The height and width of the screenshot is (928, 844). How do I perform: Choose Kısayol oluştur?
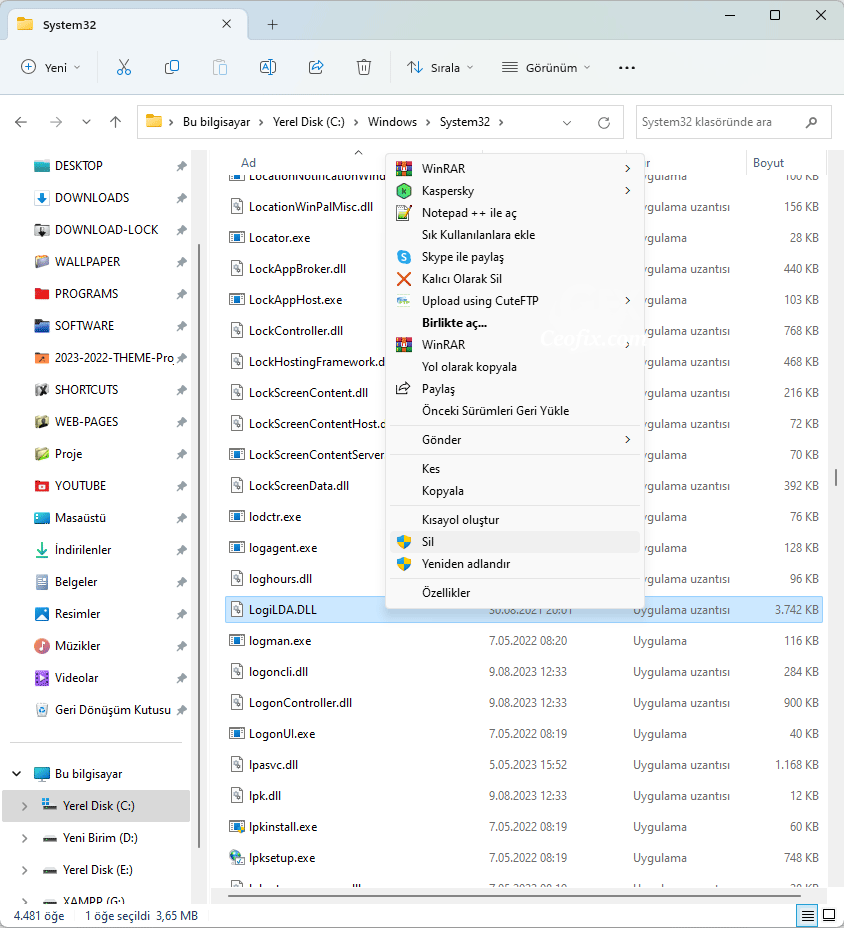click(515, 520)
